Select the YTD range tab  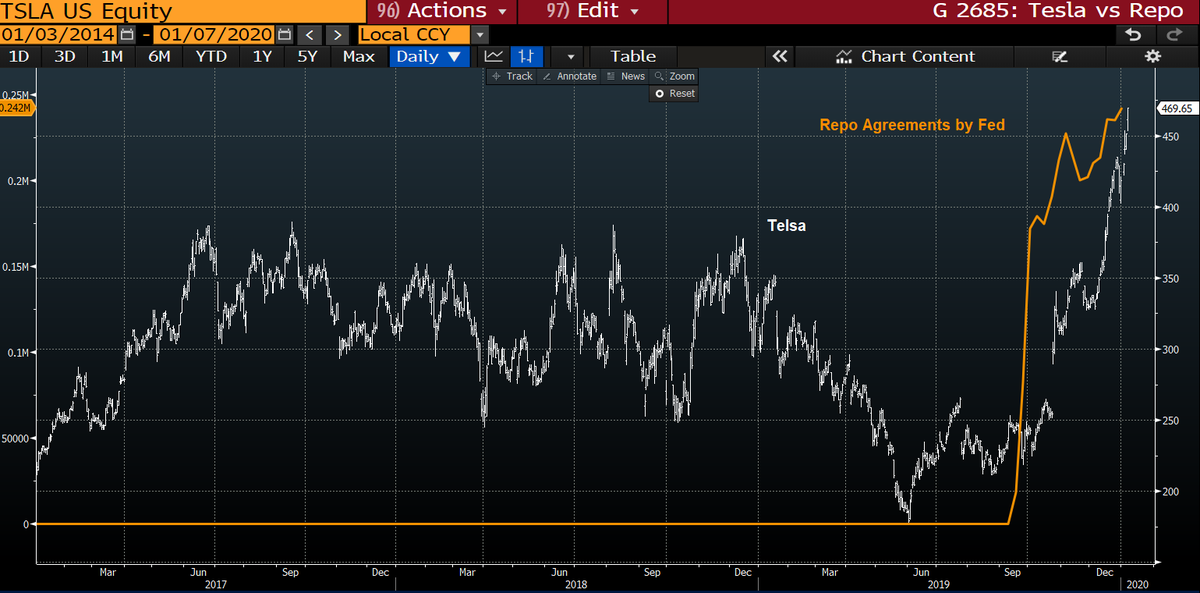[x=211, y=57]
